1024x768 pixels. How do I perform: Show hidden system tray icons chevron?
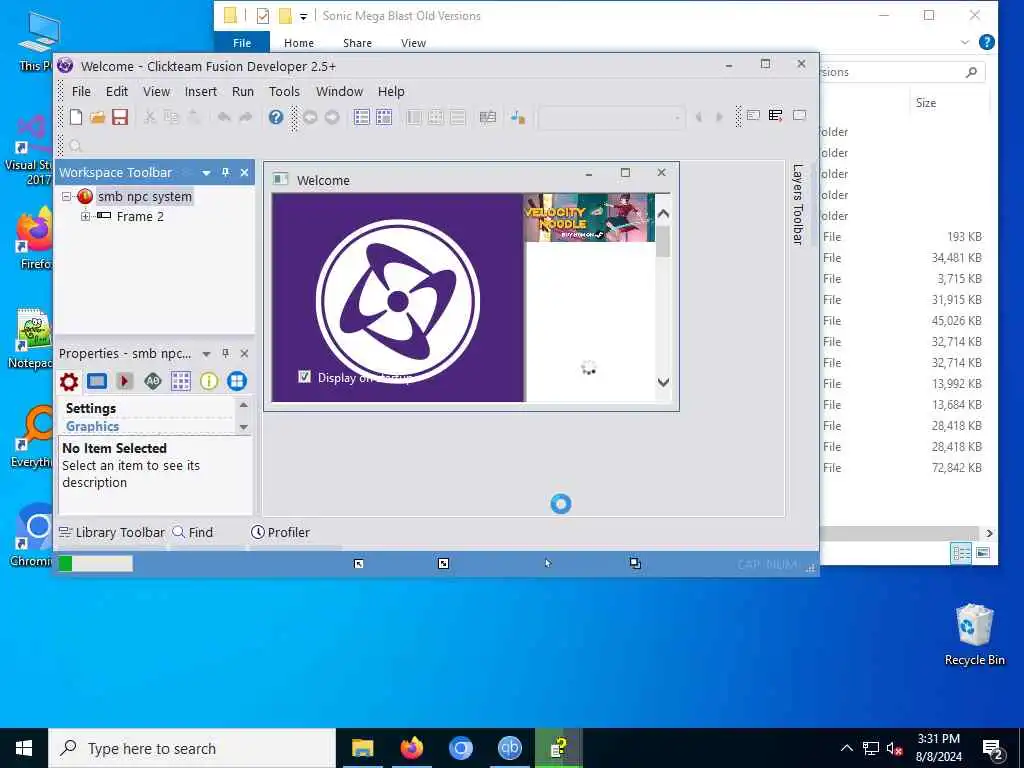pyautogui.click(x=846, y=748)
